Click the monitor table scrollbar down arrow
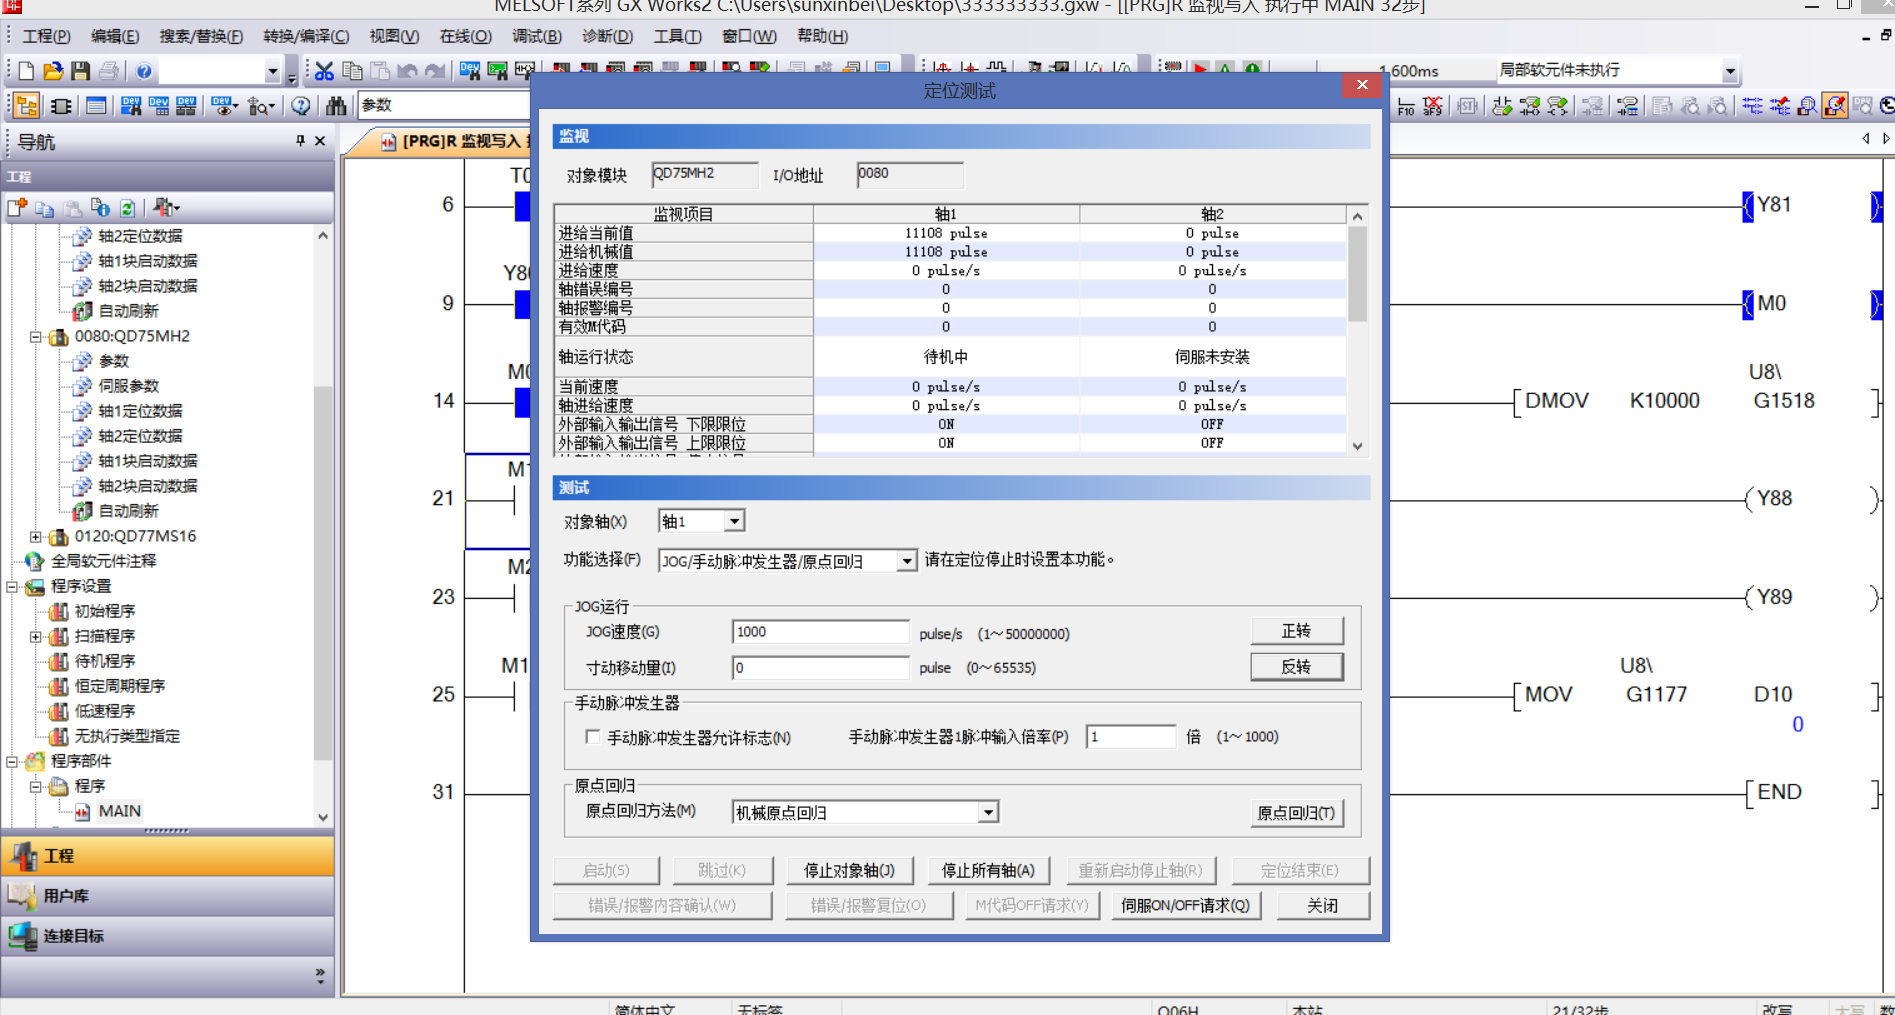1895x1015 pixels. pyautogui.click(x=1357, y=446)
